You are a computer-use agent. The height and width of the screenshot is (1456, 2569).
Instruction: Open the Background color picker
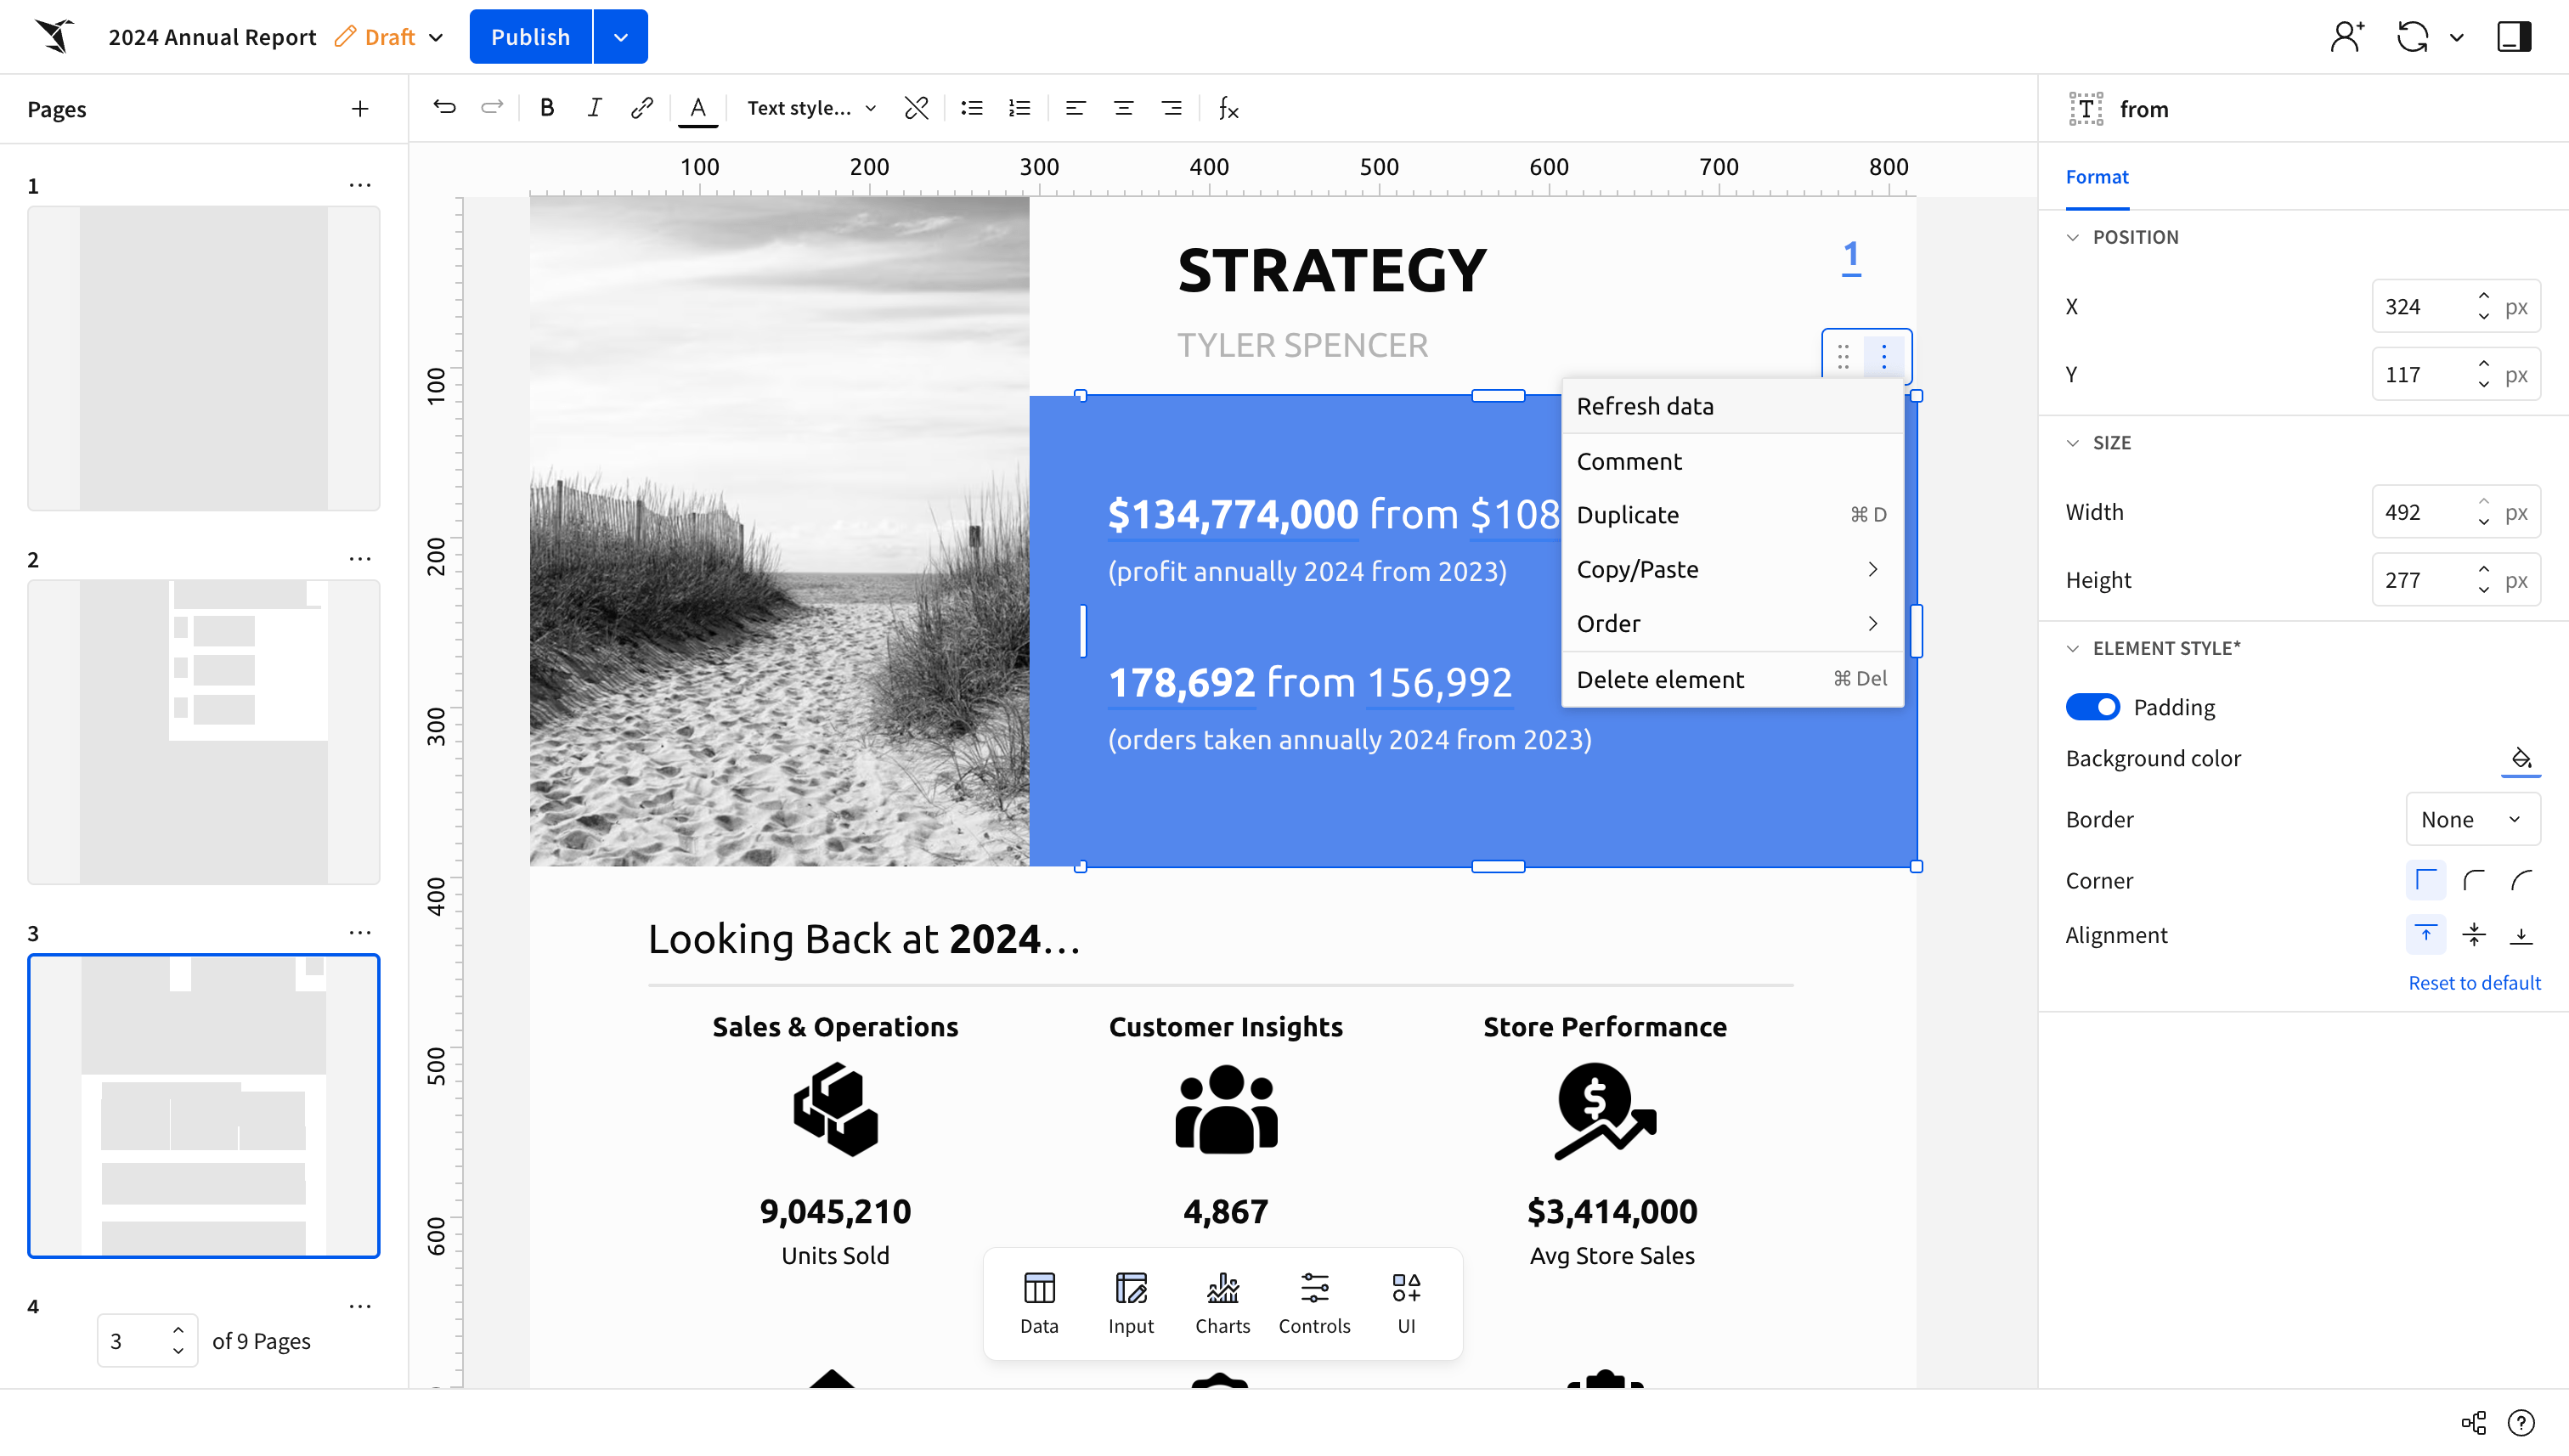tap(2520, 758)
